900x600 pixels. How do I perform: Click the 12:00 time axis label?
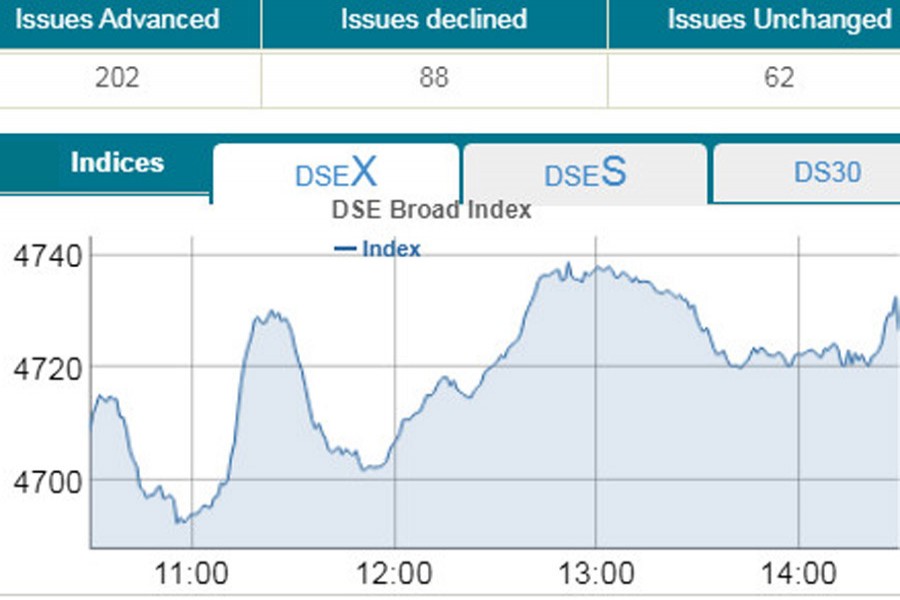395,574
